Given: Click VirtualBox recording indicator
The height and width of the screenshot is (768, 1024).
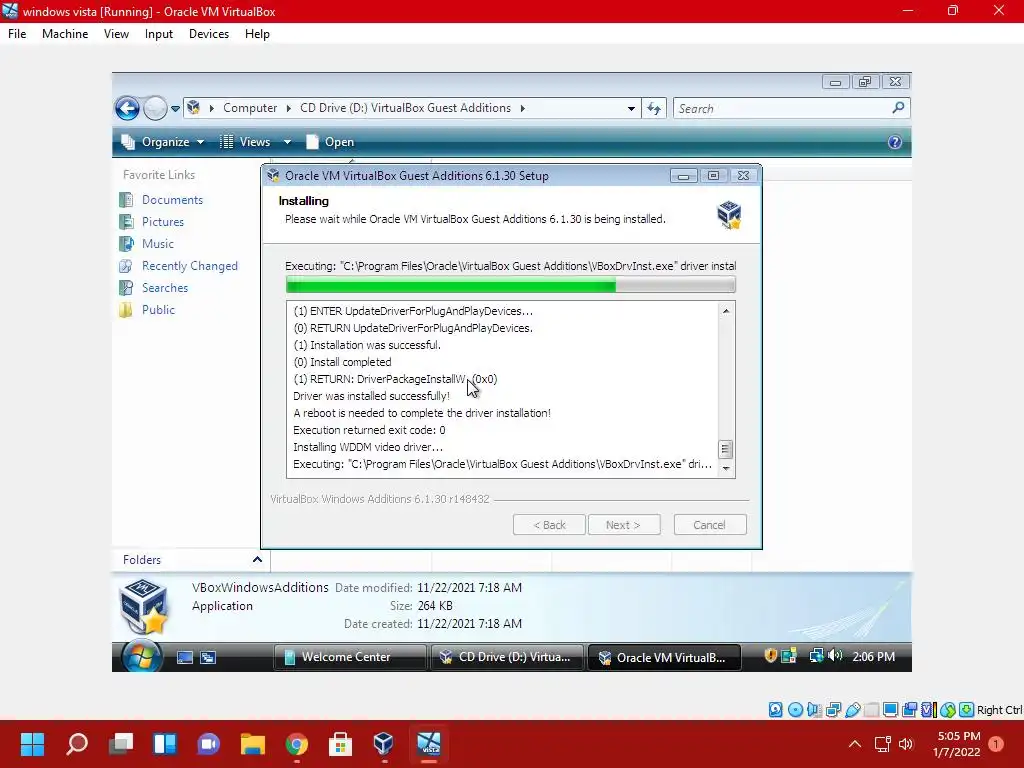Looking at the screenshot, I should click(x=909, y=710).
